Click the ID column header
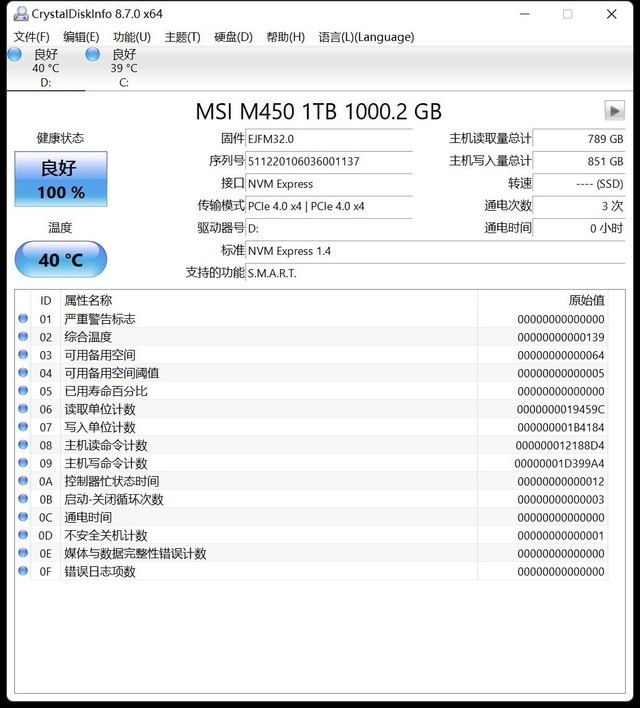This screenshot has width=640, height=708. pyautogui.click(x=46, y=301)
